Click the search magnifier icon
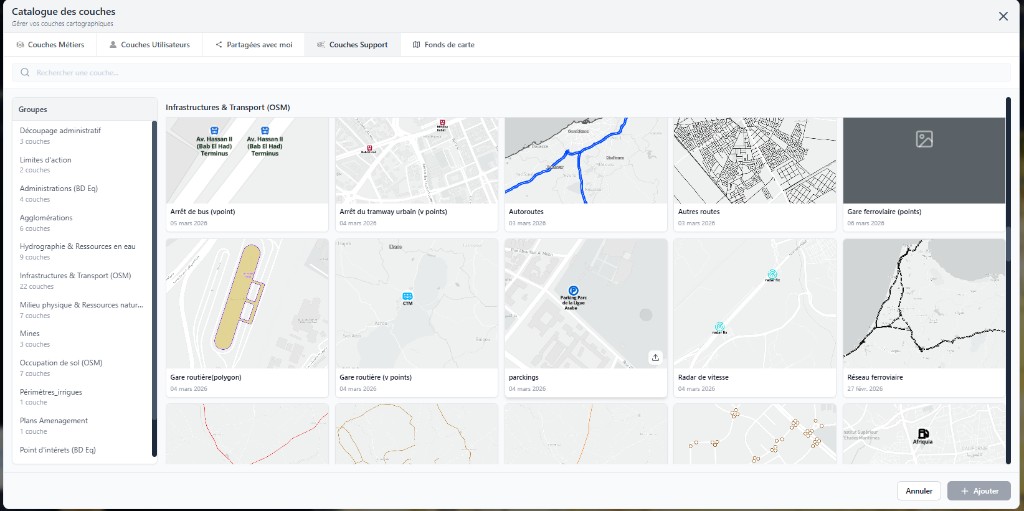This screenshot has height=511, width=1024. pyautogui.click(x=25, y=73)
